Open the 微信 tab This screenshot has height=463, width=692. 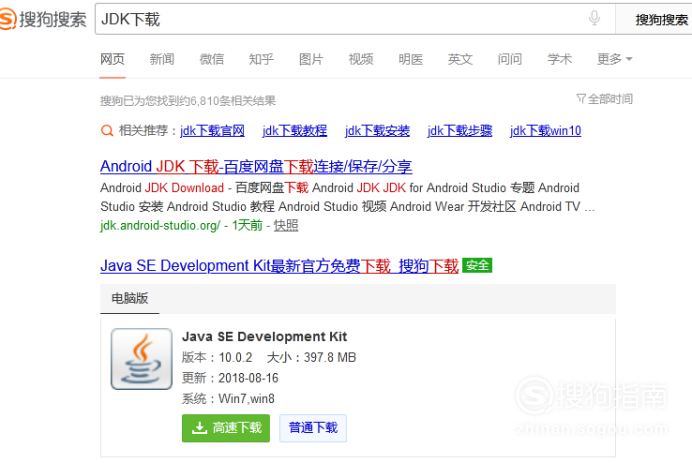coord(212,59)
